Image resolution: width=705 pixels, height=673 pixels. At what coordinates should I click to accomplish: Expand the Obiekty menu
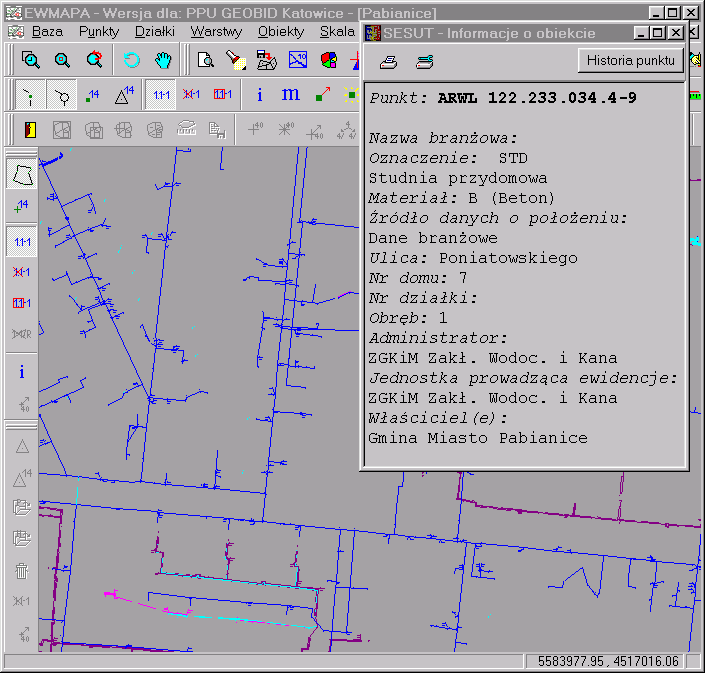pyautogui.click(x=280, y=31)
